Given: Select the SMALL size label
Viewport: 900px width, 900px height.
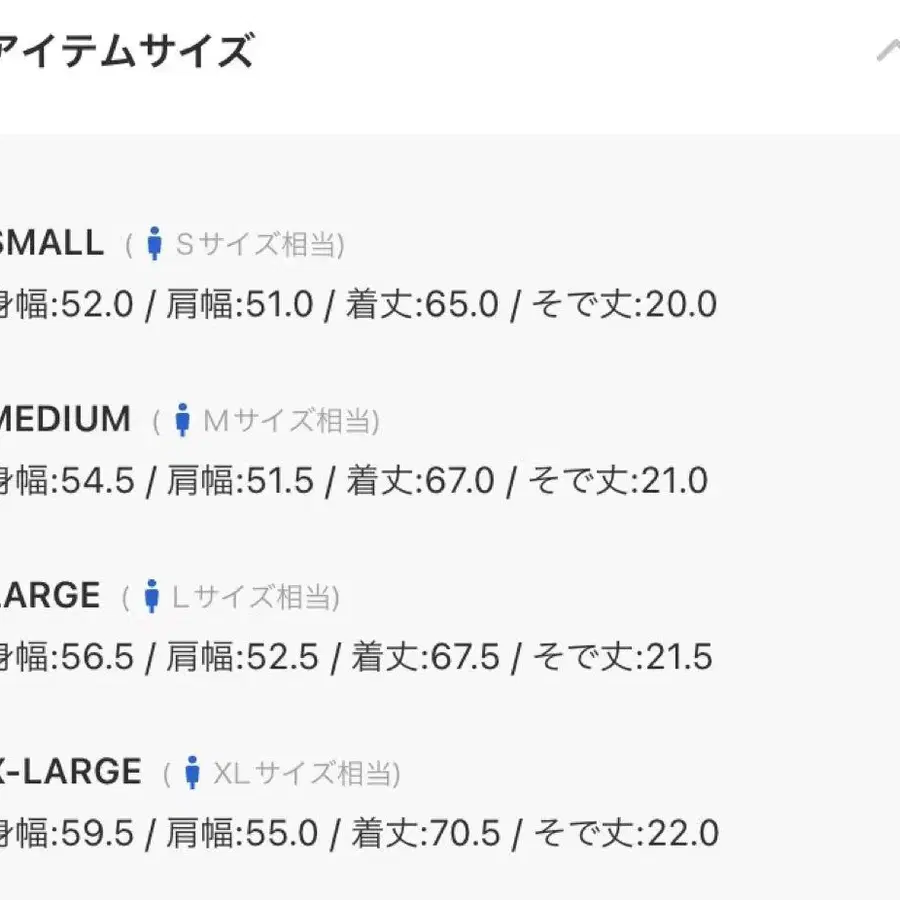Looking at the screenshot, I should [52, 243].
